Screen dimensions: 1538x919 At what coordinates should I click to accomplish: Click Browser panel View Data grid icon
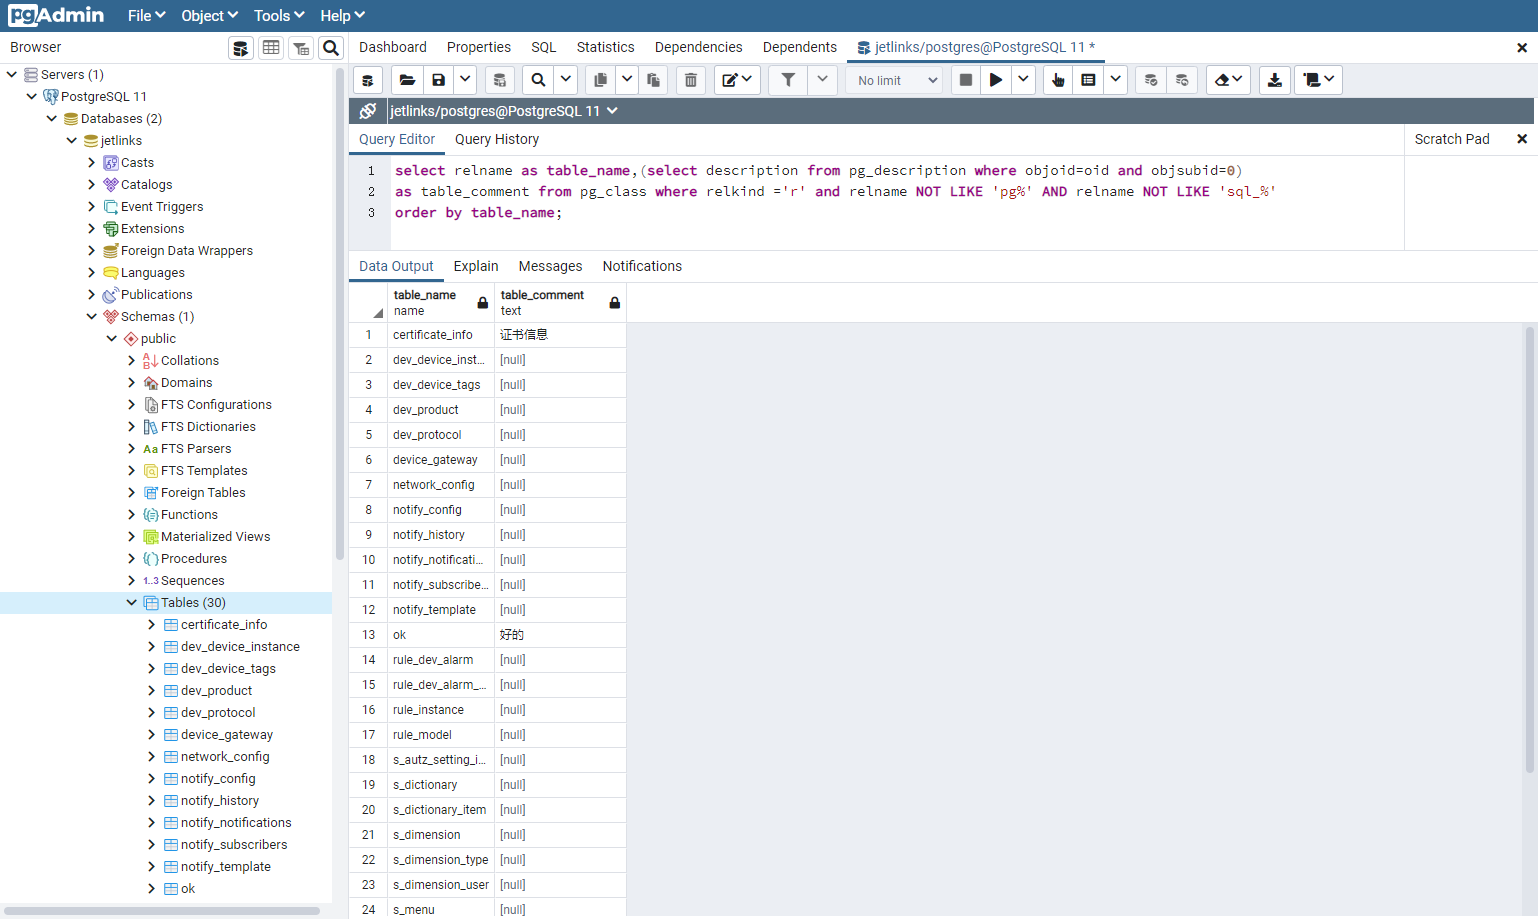271,48
